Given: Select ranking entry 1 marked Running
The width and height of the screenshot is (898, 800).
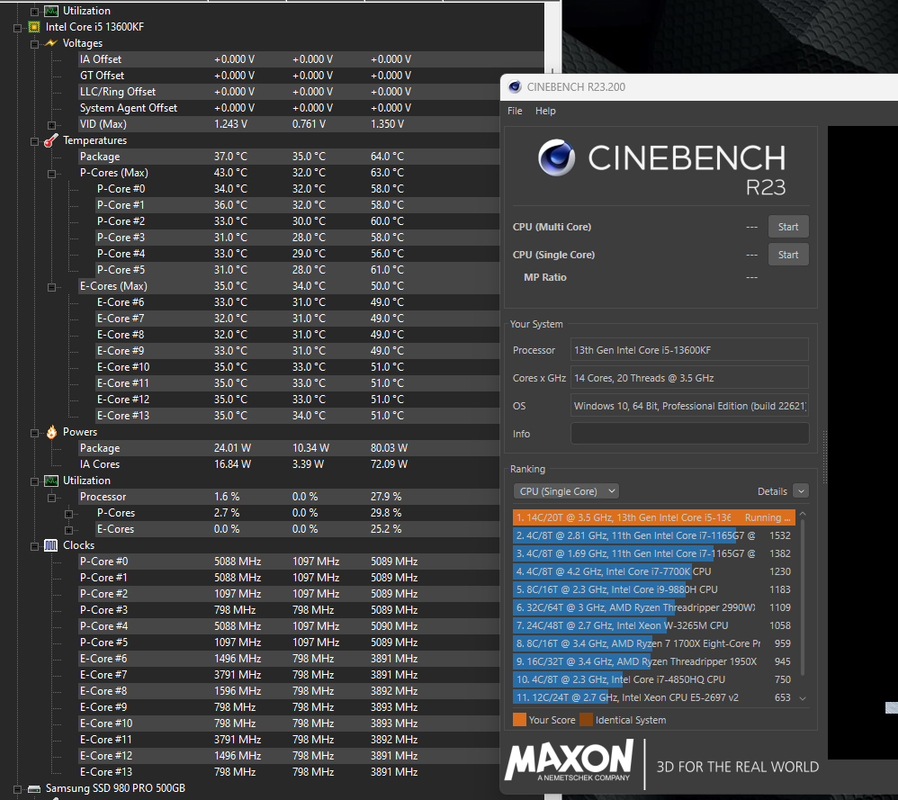Looking at the screenshot, I should coord(653,518).
